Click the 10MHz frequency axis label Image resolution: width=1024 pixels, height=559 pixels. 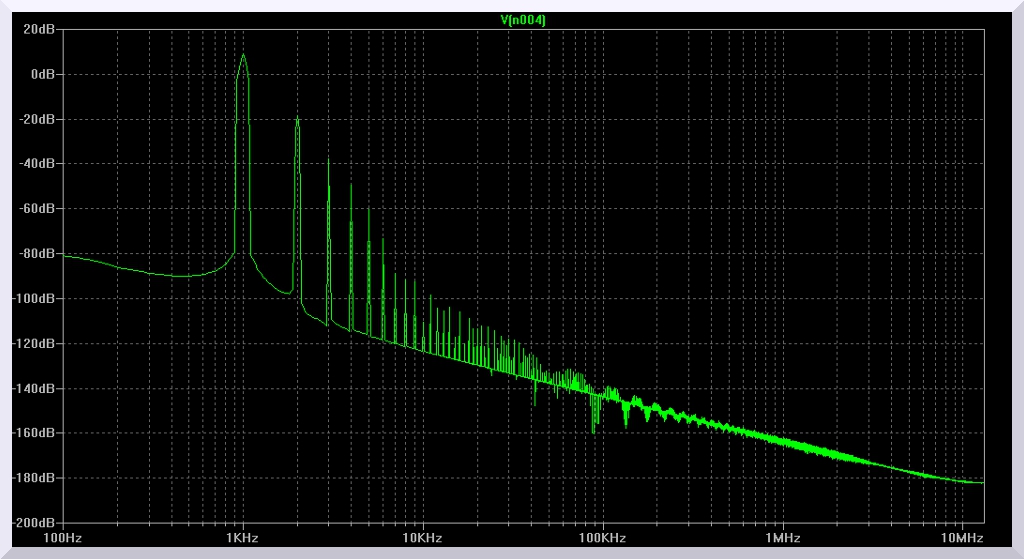[x=961, y=537]
